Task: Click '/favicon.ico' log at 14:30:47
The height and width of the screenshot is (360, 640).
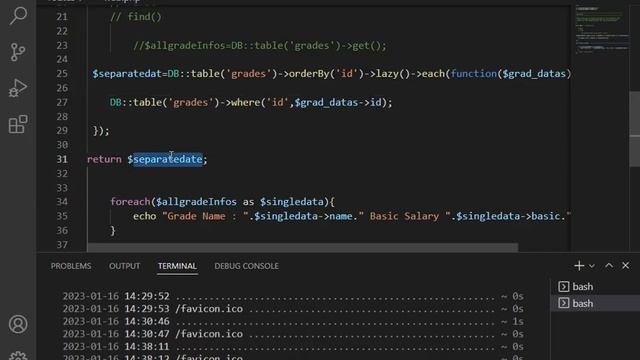Action: [209, 334]
